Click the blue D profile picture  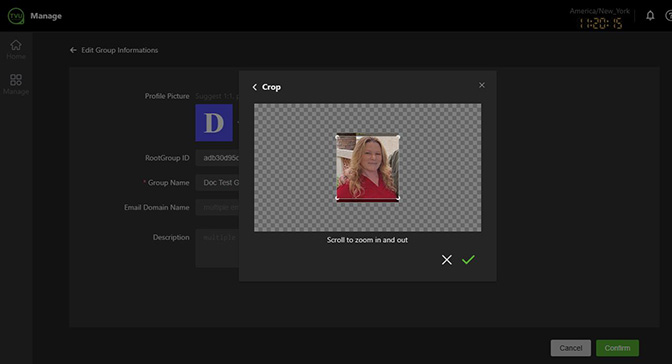click(x=214, y=123)
